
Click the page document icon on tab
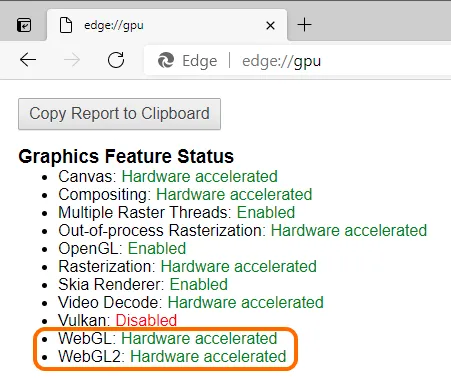tap(66, 25)
